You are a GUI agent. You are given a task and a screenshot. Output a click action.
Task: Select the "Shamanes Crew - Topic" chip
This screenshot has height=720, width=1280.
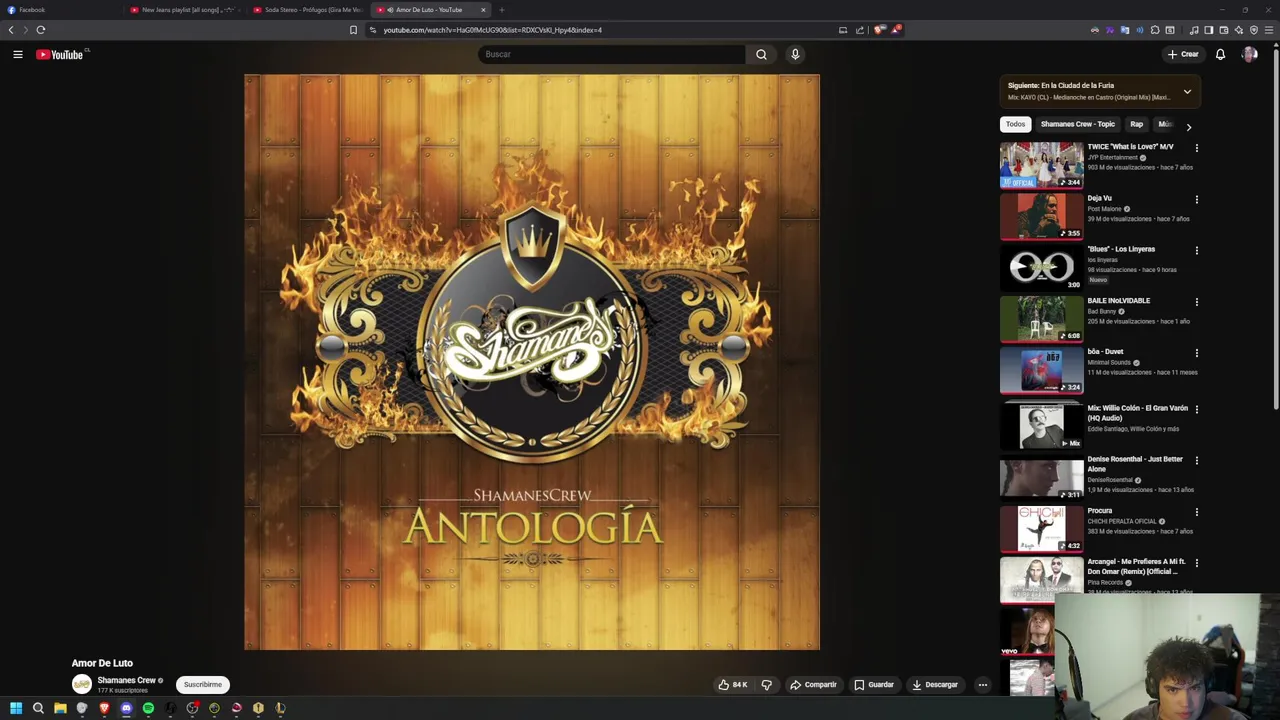tap(1077, 124)
